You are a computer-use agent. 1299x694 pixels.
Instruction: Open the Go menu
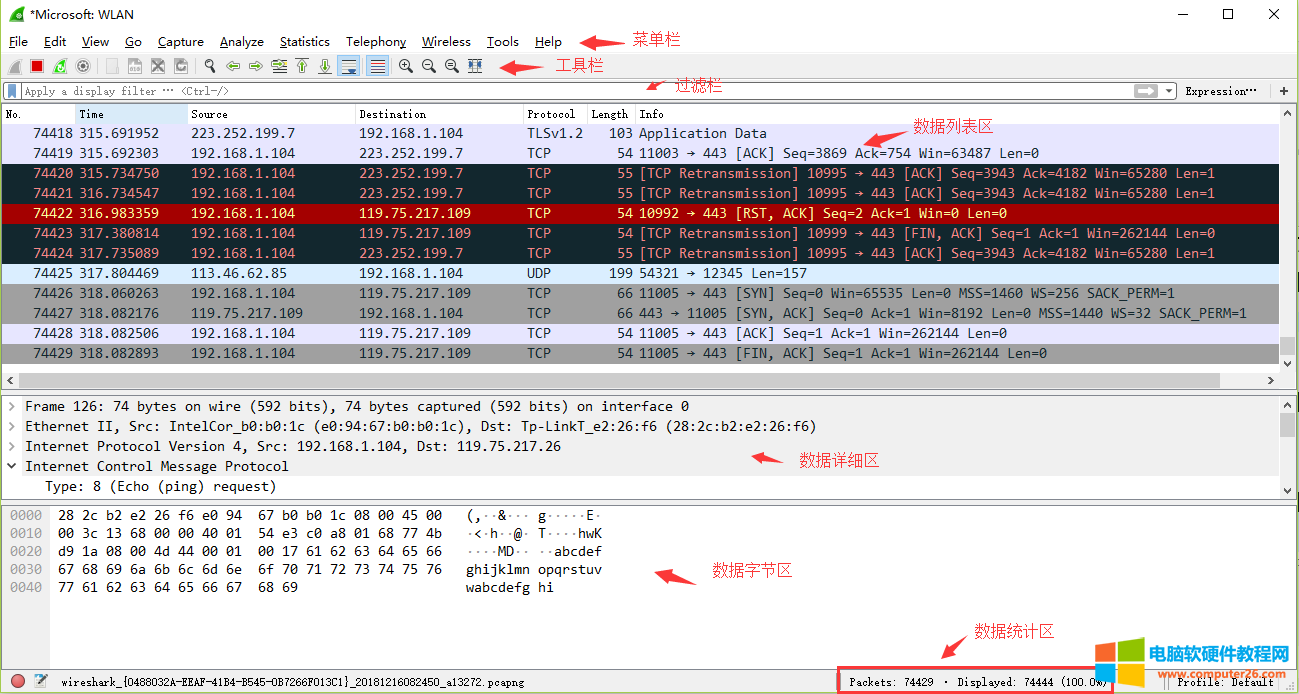[133, 42]
